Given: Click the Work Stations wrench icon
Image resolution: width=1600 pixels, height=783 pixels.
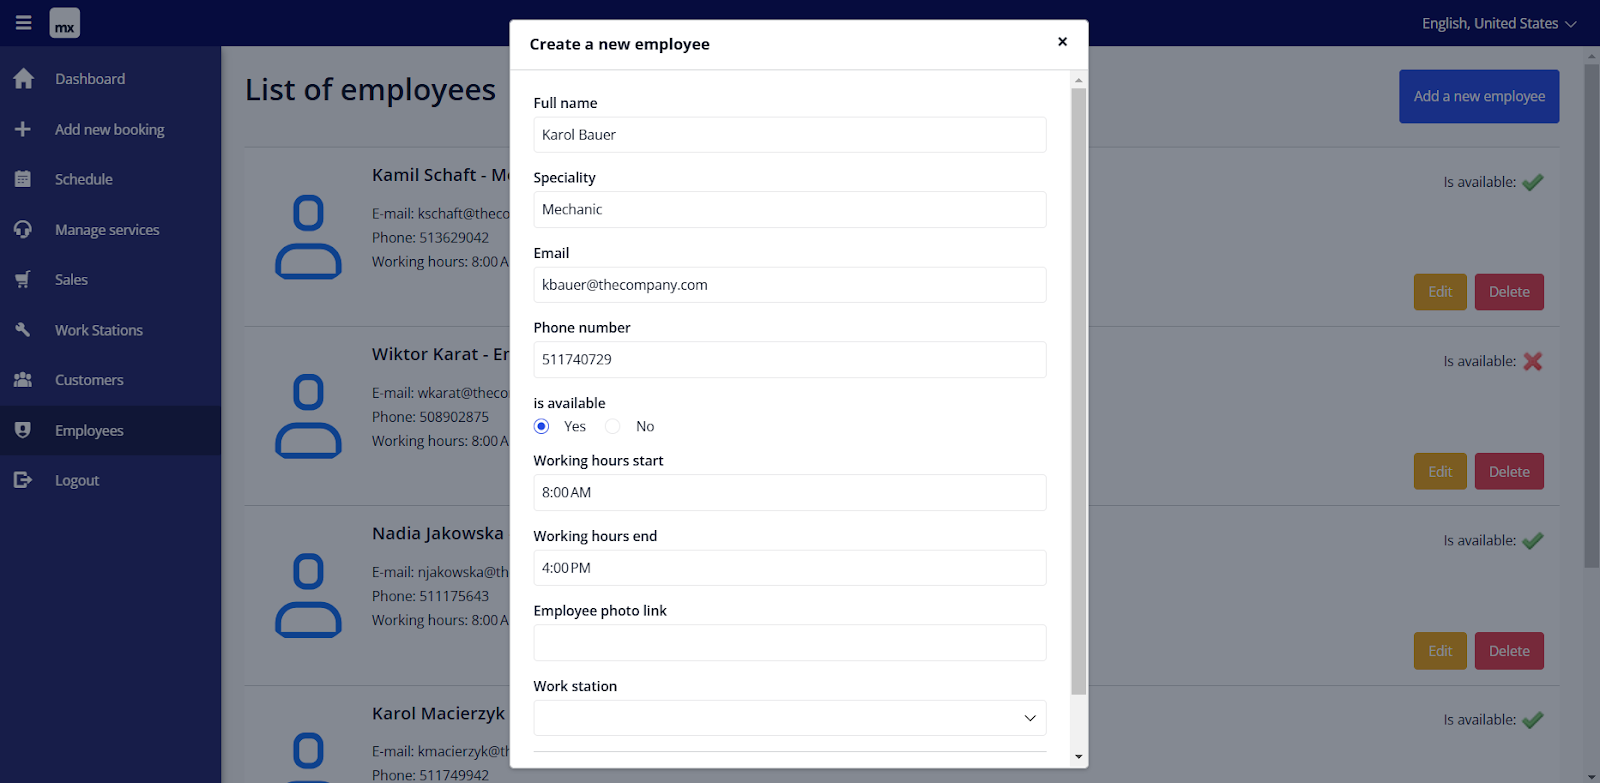Looking at the screenshot, I should pyautogui.click(x=23, y=330).
